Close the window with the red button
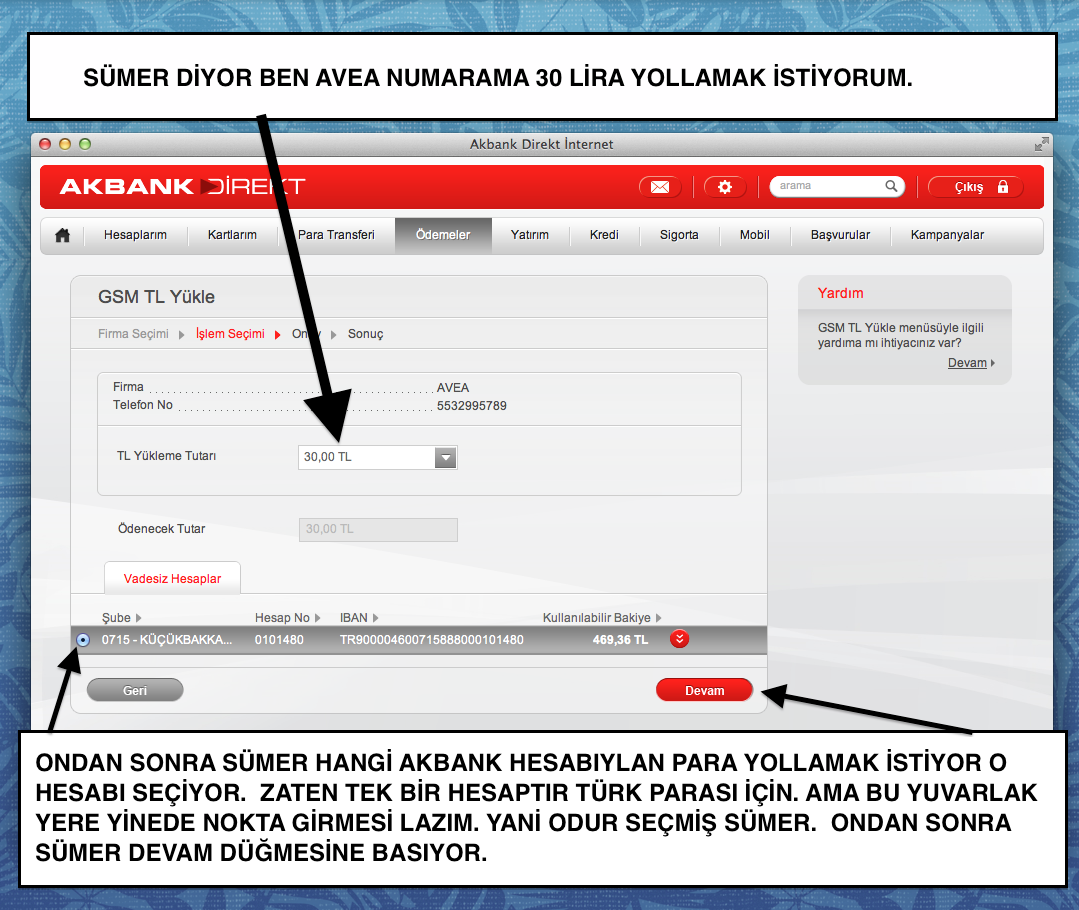 click(45, 144)
